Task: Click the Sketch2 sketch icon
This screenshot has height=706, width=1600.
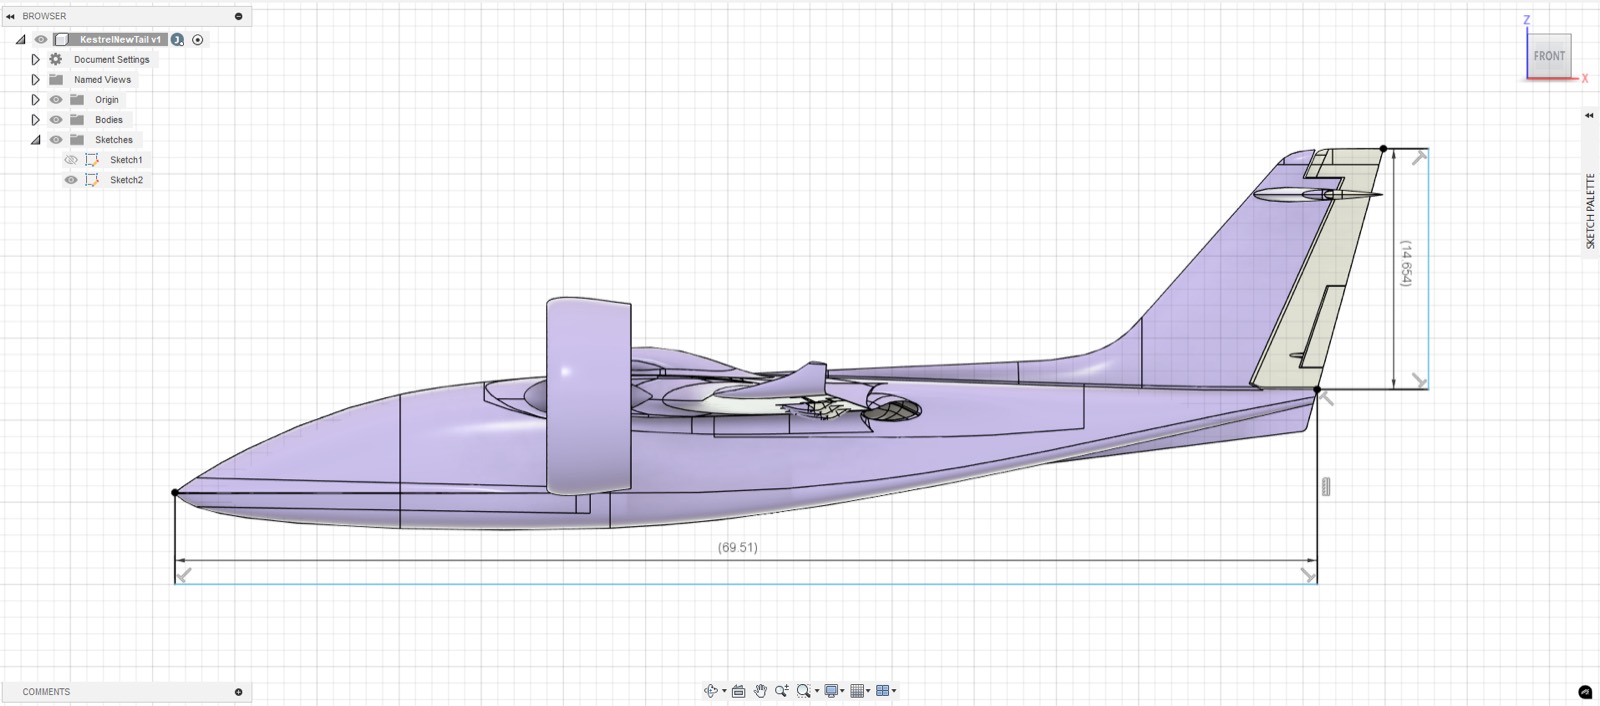Action: click(x=92, y=180)
